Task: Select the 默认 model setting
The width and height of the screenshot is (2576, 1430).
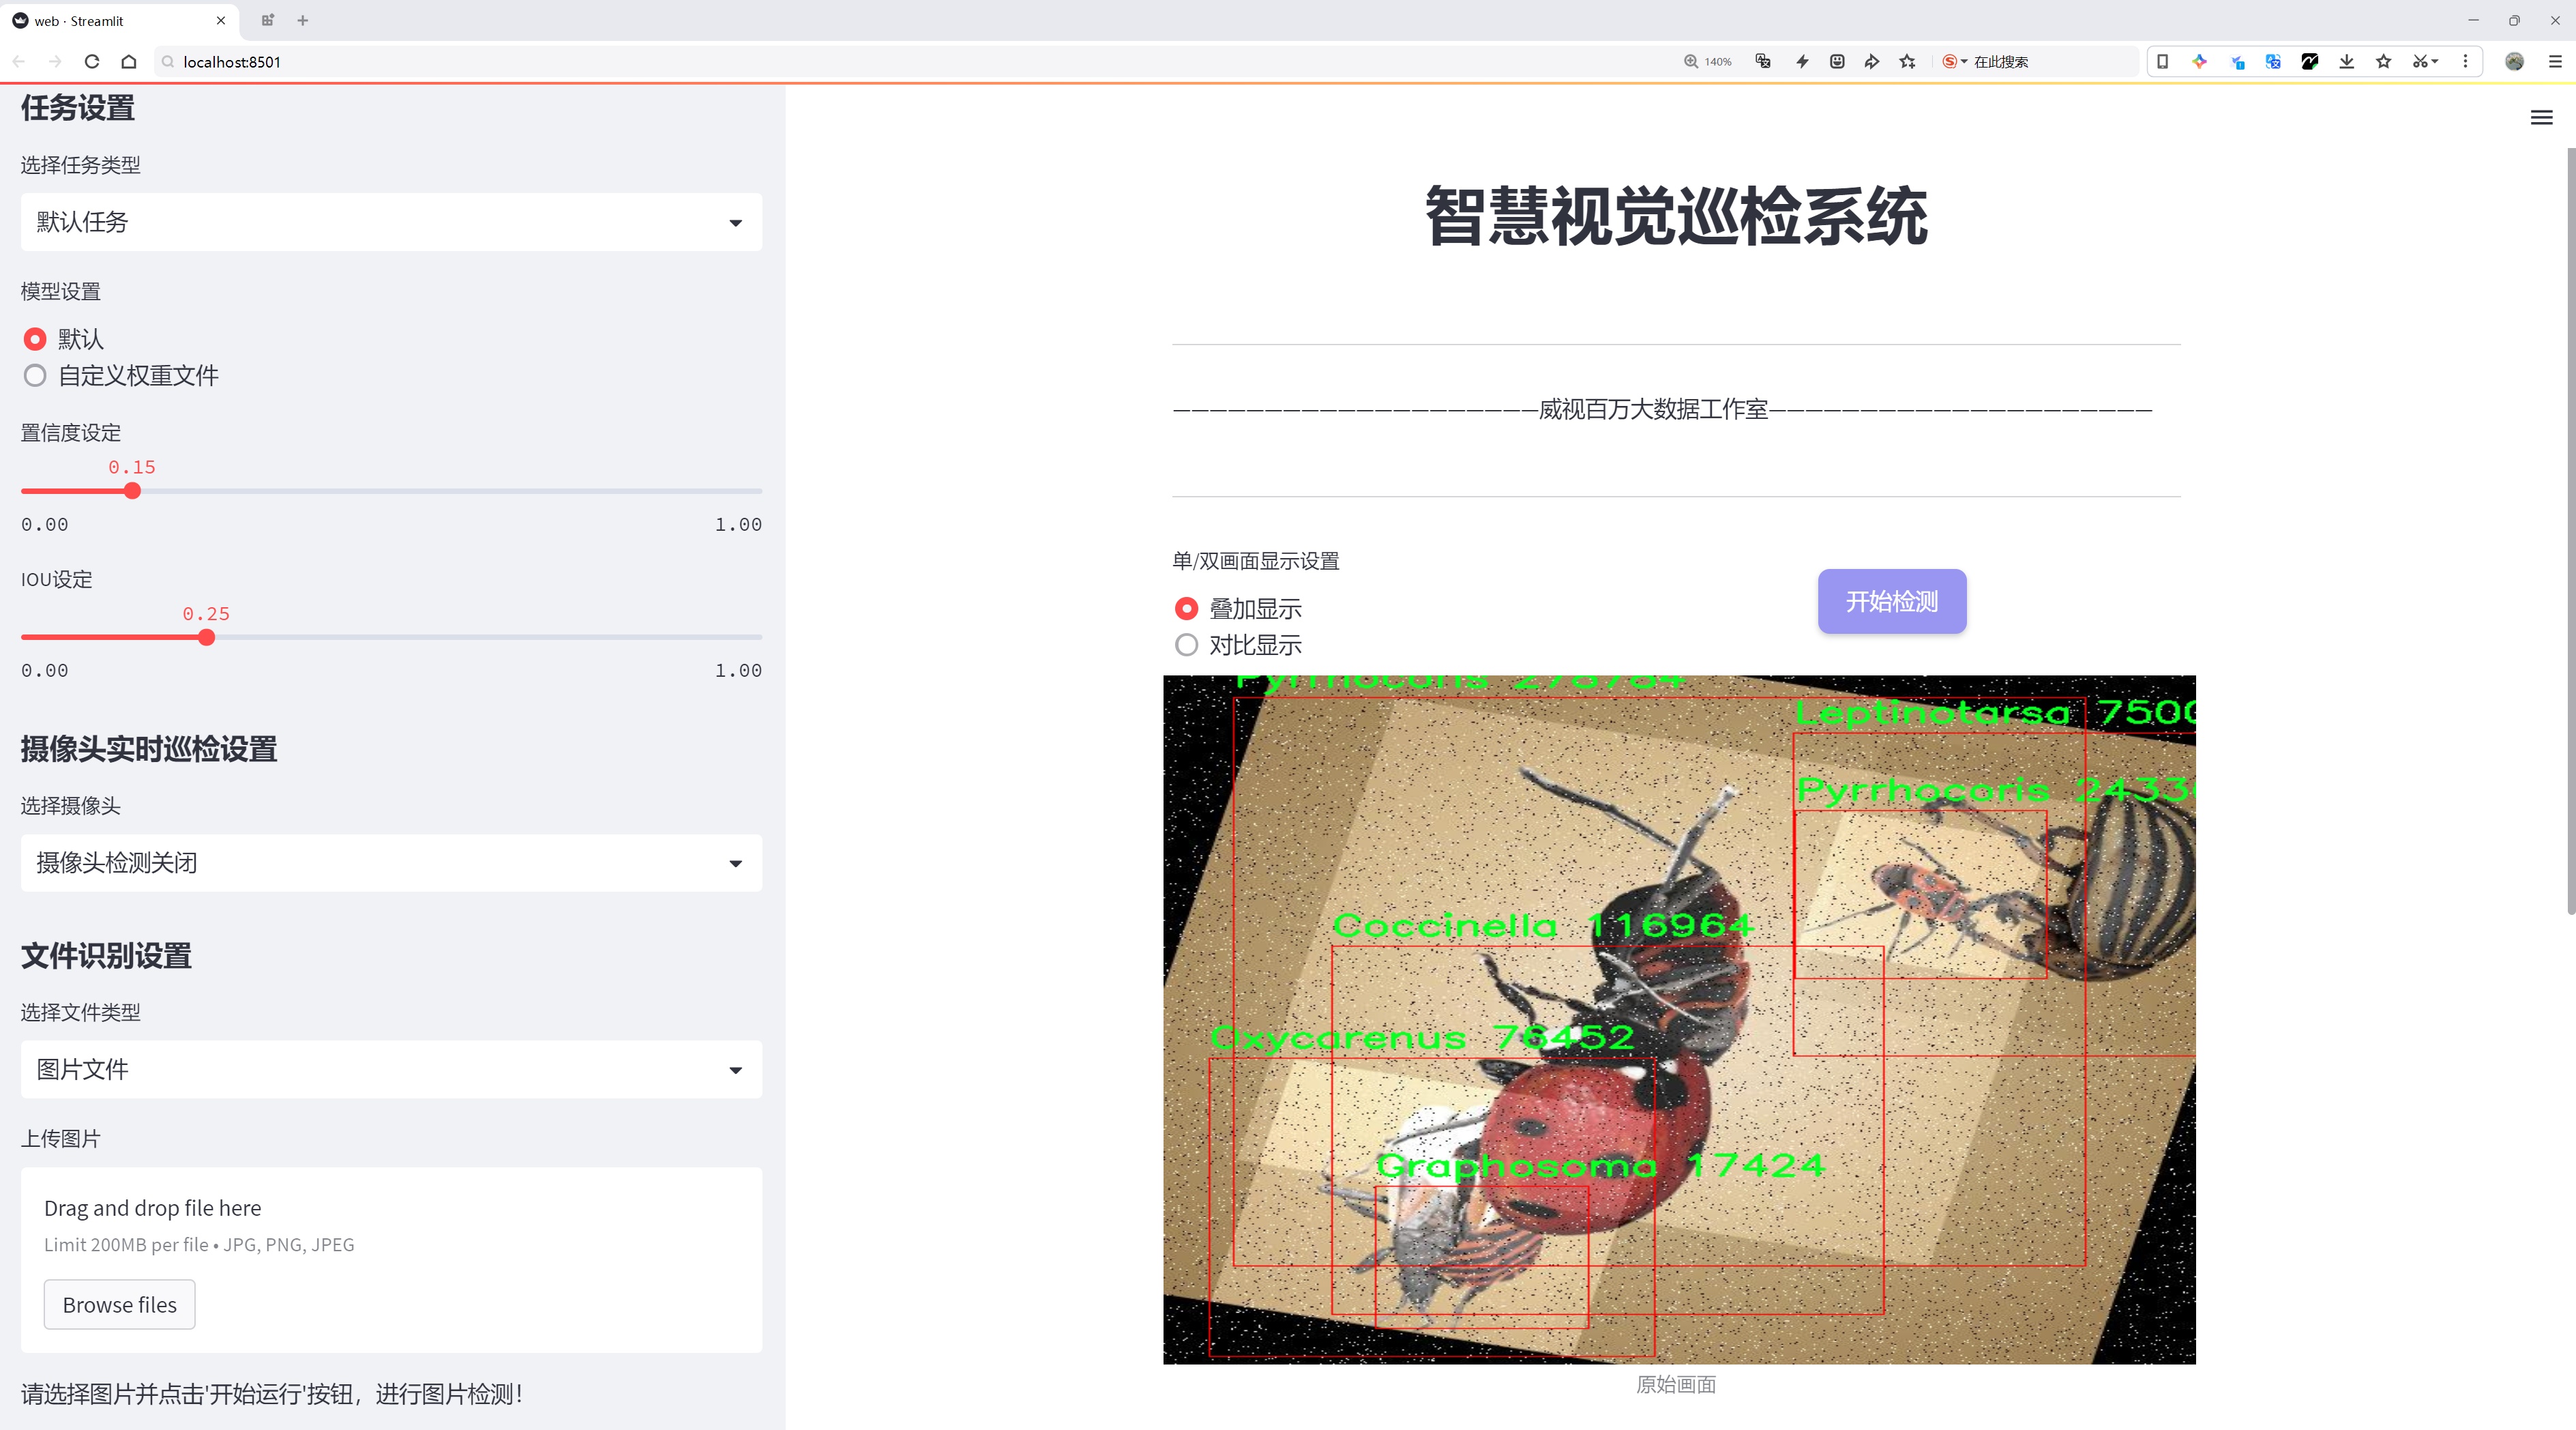Action: tap(35, 339)
